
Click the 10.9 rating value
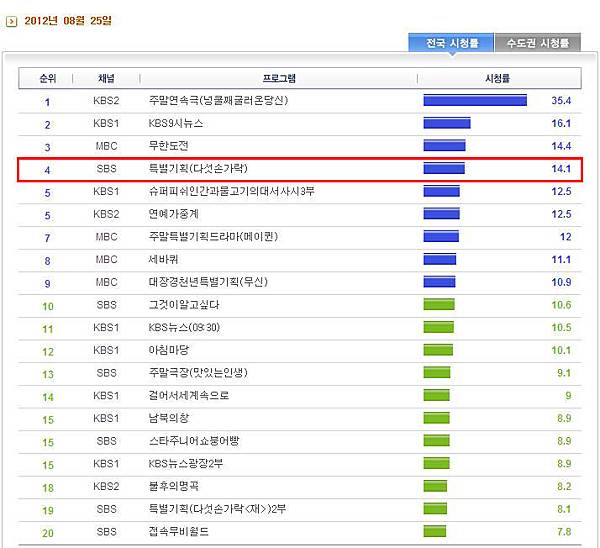click(x=561, y=282)
